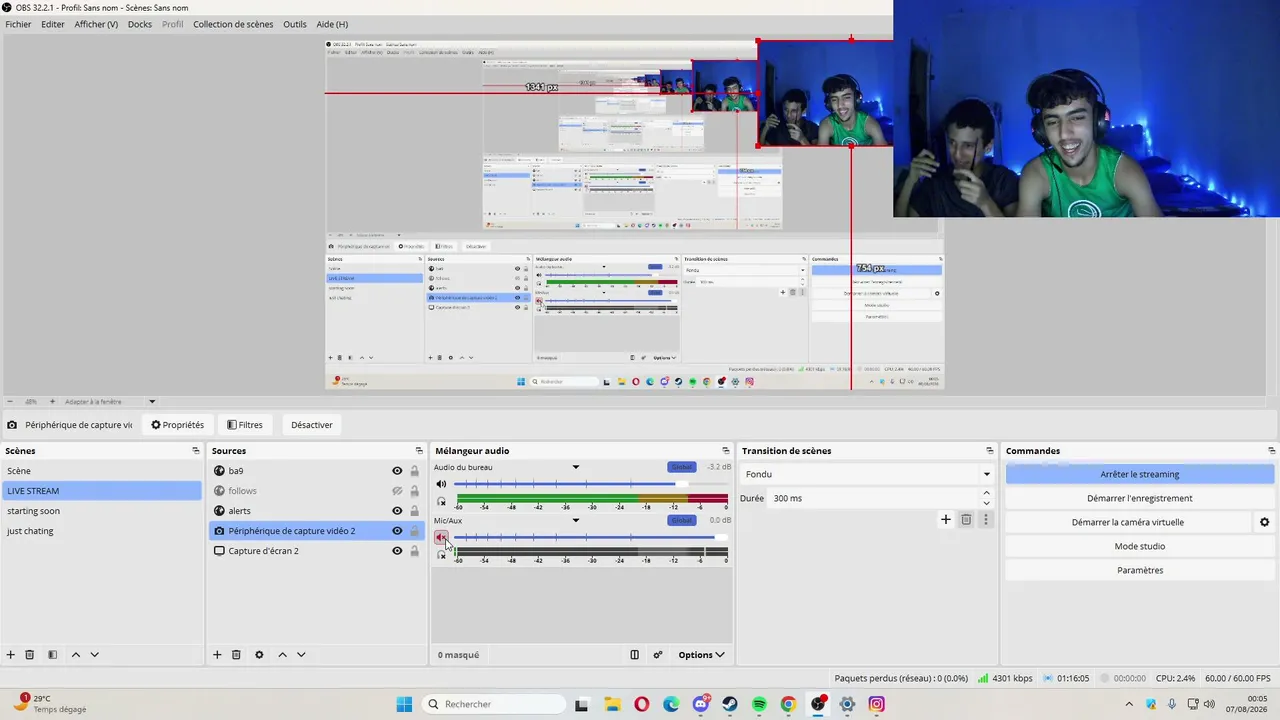This screenshot has width=1280, height=720.
Task: Open preview scaling dropdown Adapter à la fenêtre
Action: coord(110,402)
